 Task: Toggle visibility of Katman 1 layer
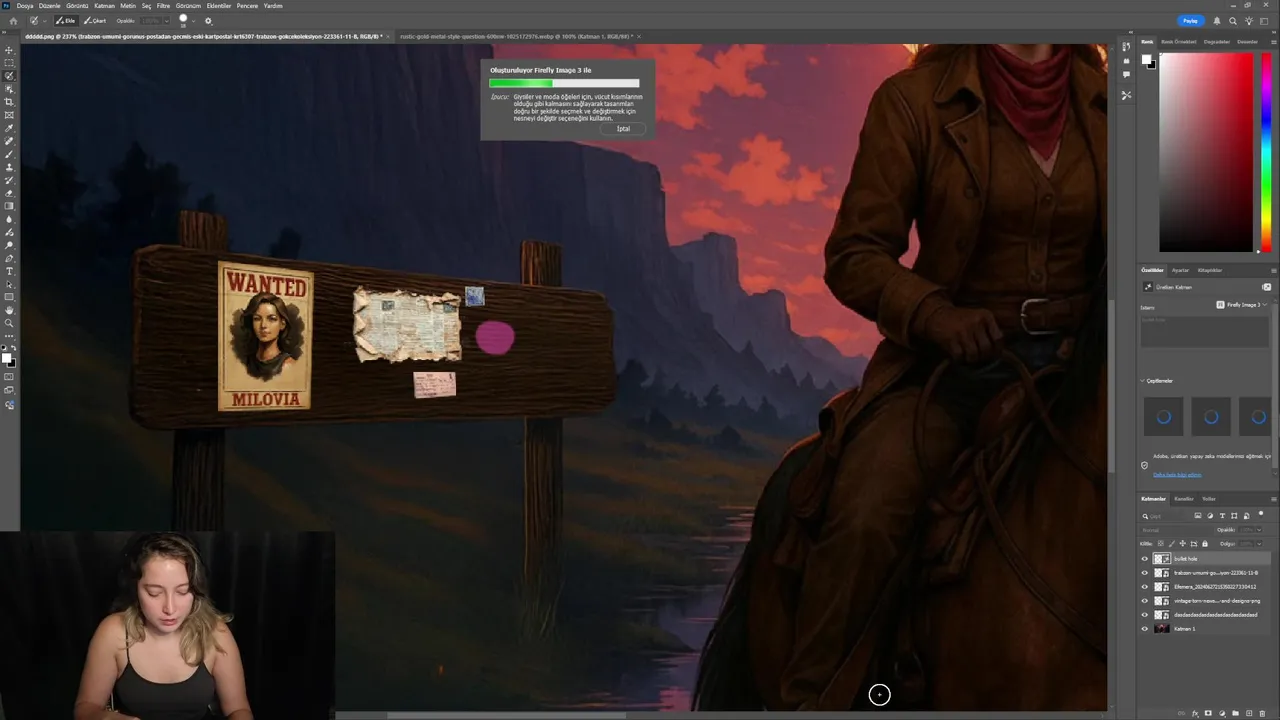1145,629
